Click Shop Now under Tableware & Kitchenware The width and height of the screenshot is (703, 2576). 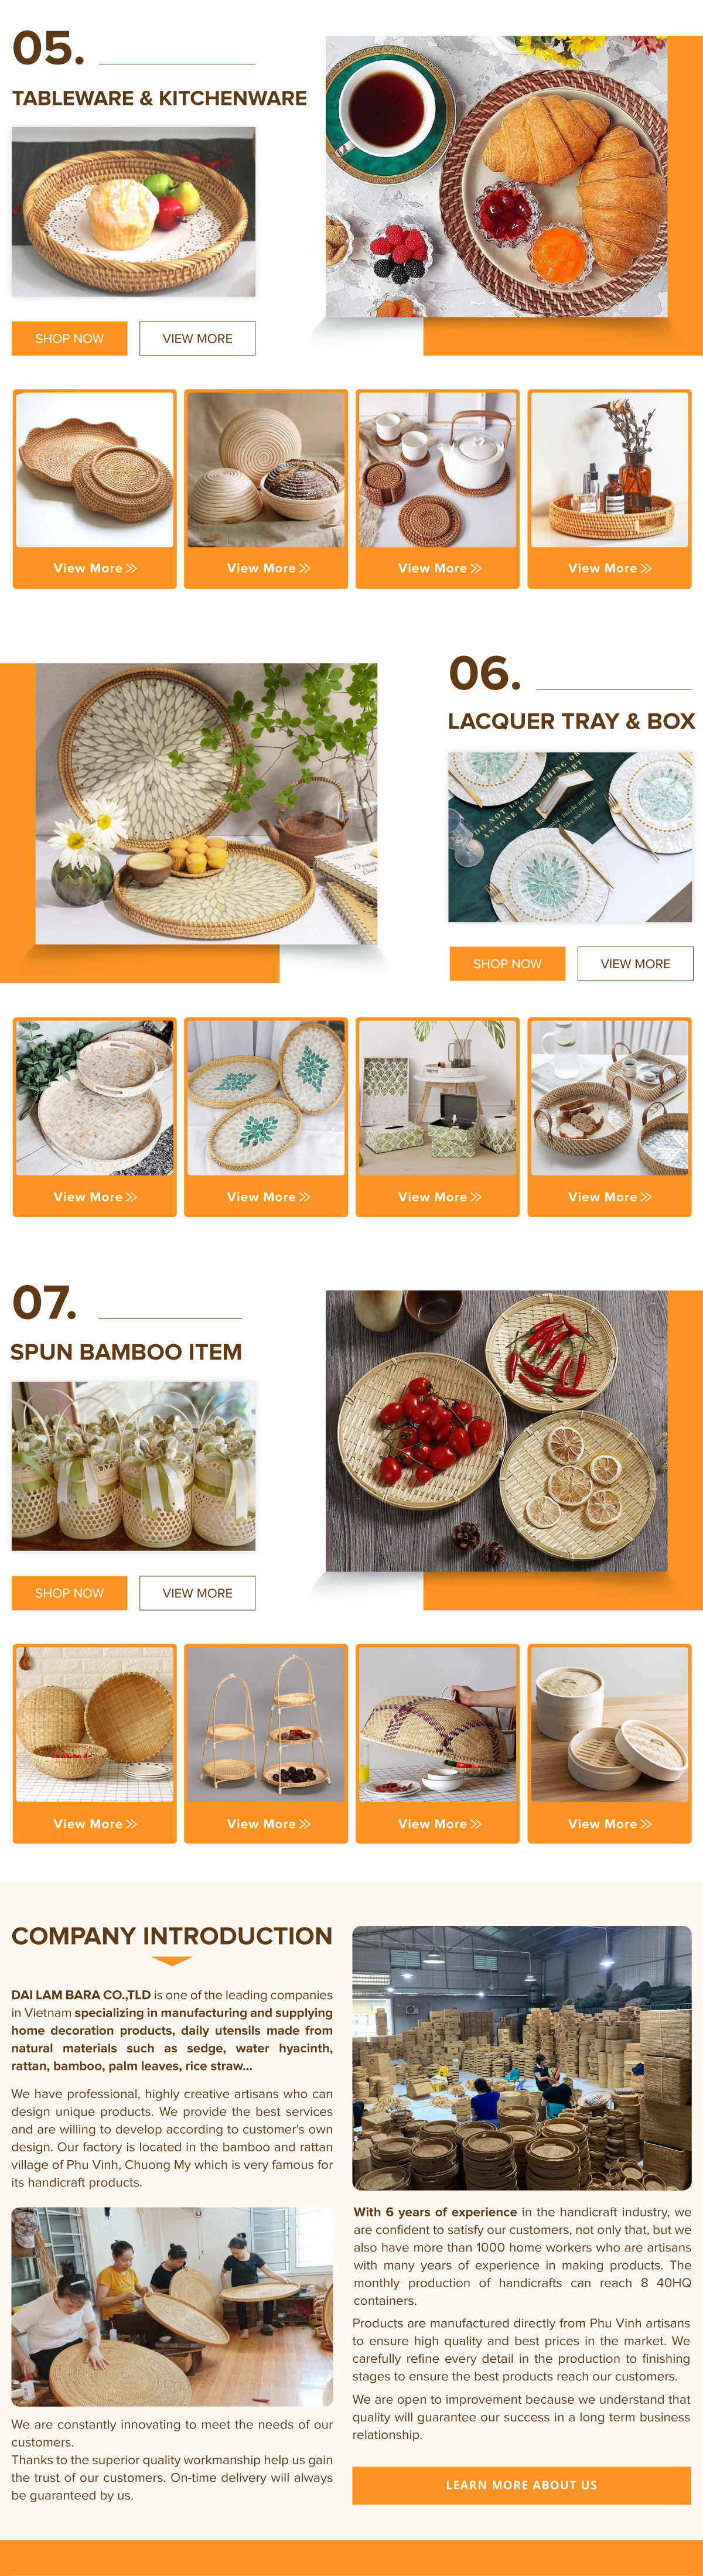pyautogui.click(x=69, y=338)
